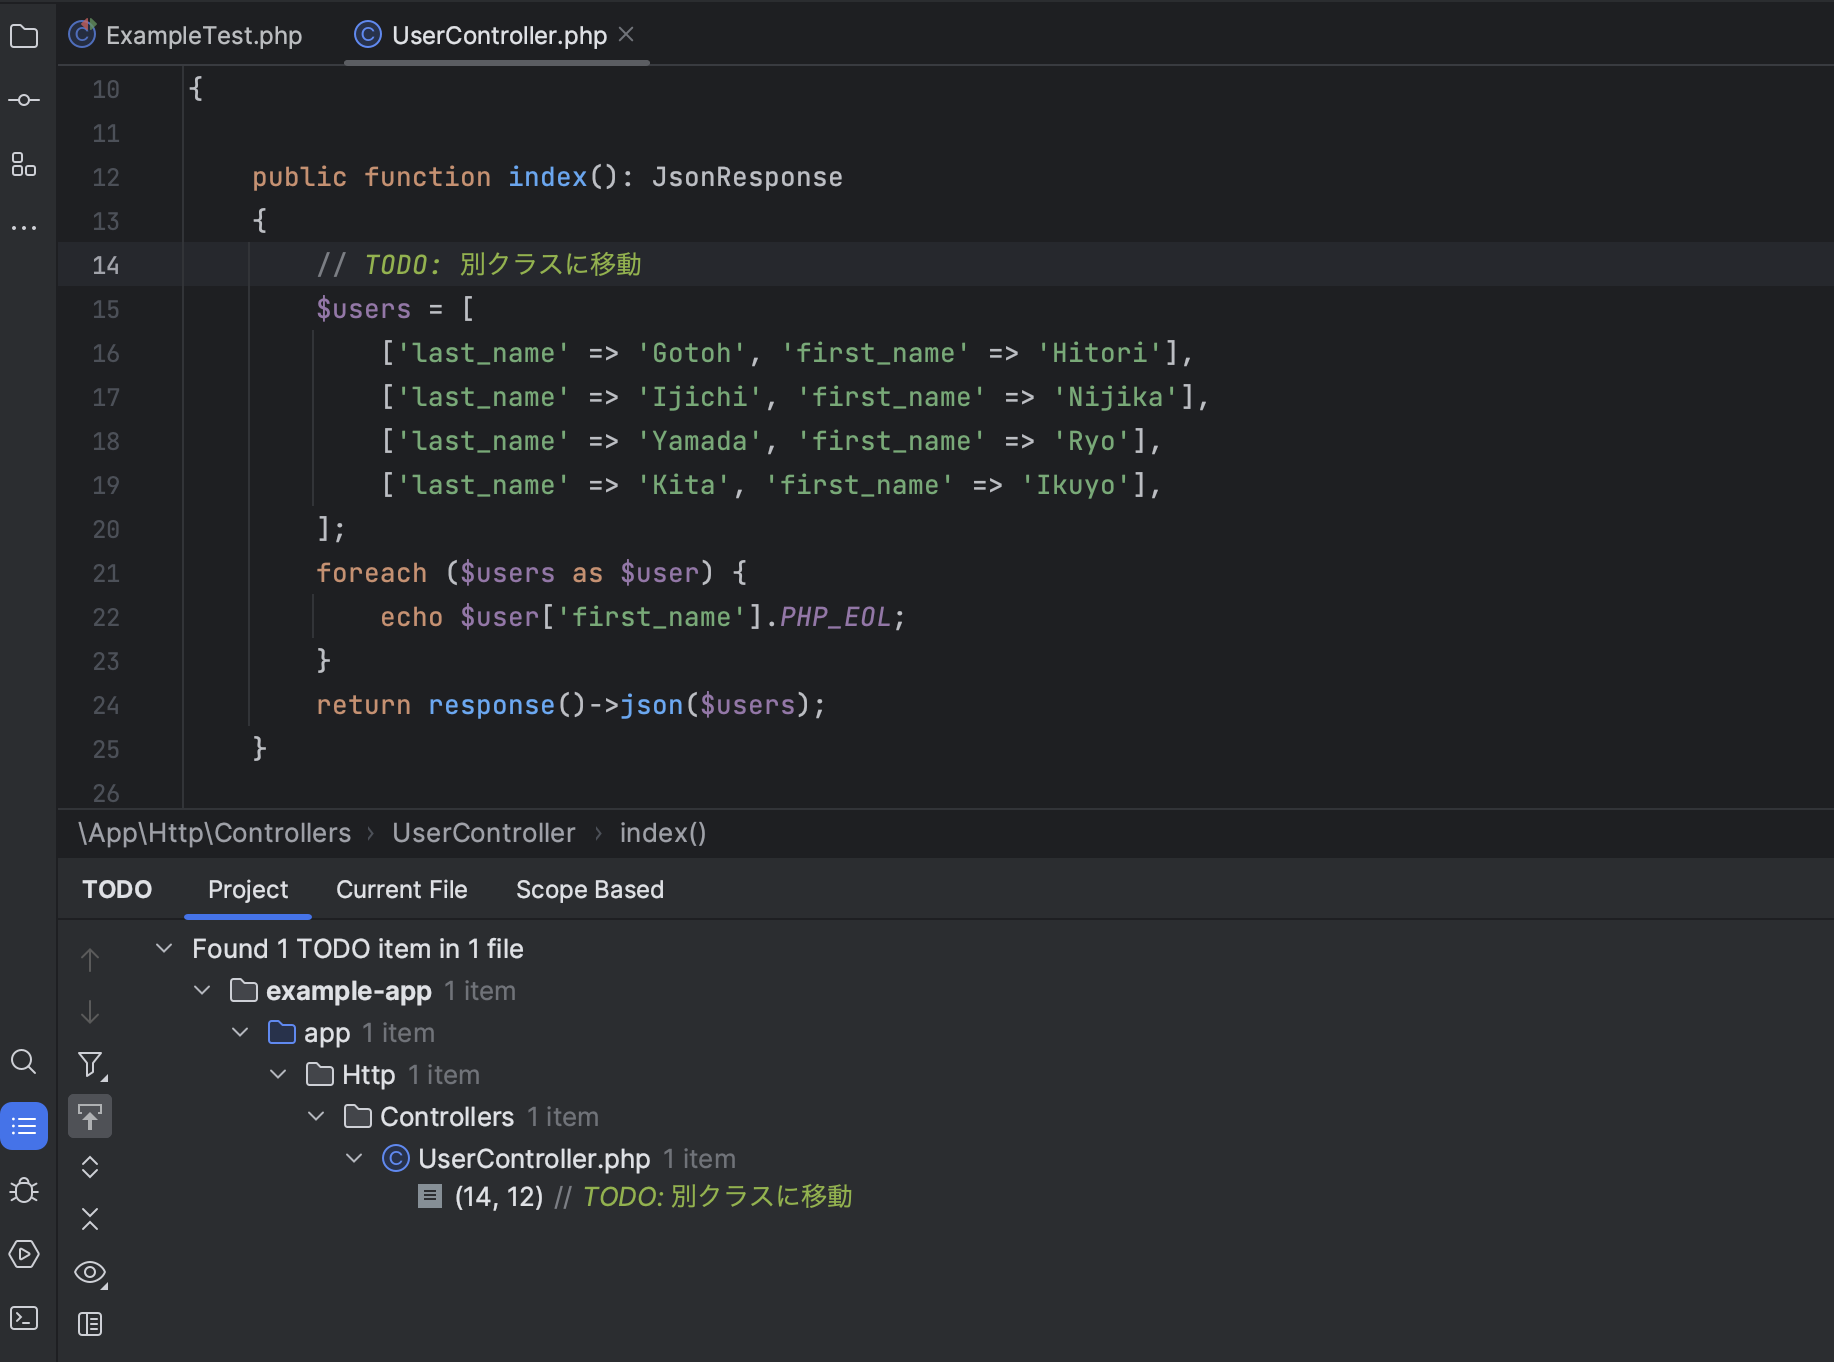Click the UserController breadcrumb
The height and width of the screenshot is (1362, 1834).
pyautogui.click(x=484, y=833)
